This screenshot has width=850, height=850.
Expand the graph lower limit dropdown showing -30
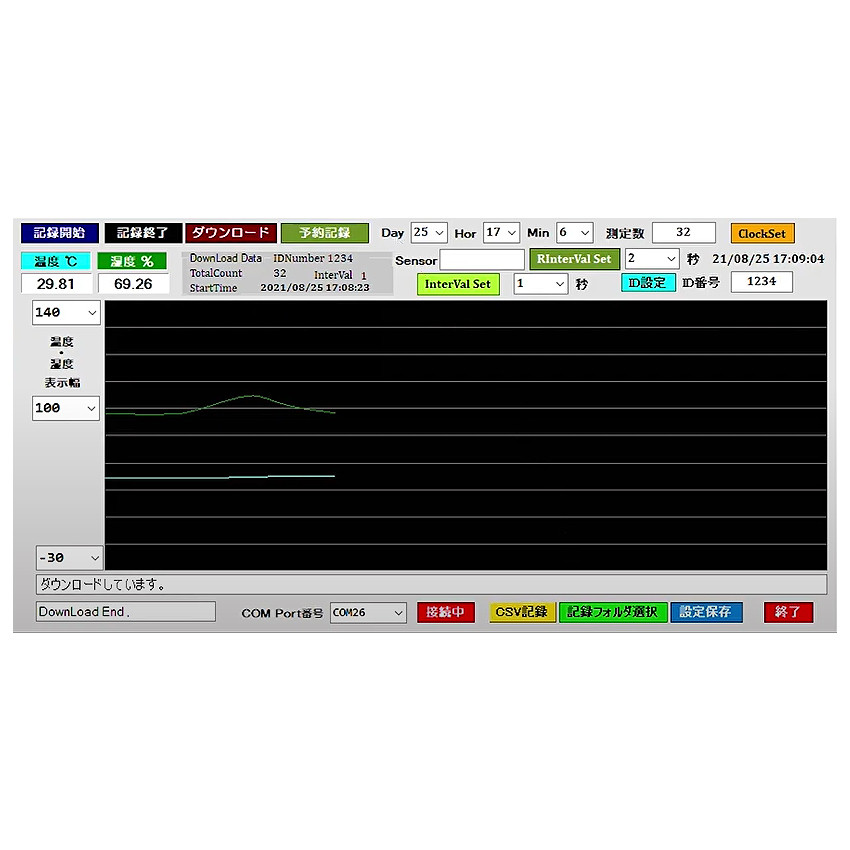coord(69,558)
